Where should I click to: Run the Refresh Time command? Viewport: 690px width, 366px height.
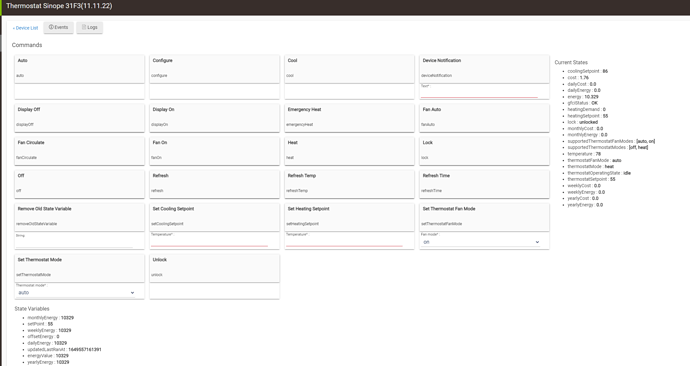484,184
